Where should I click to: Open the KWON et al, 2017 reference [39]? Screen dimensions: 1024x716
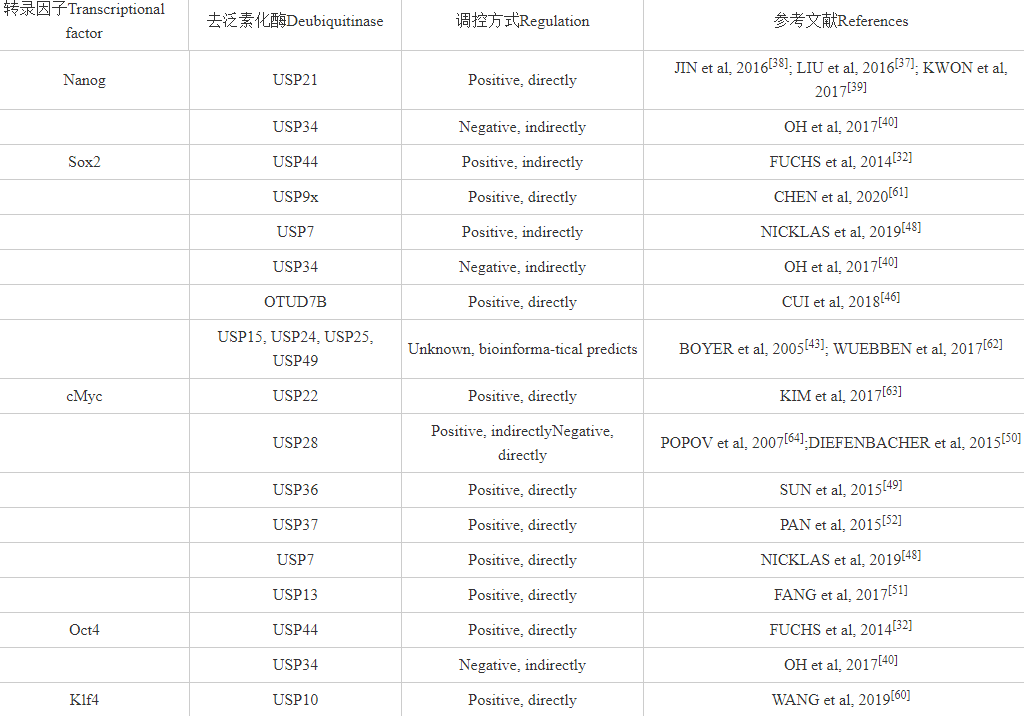click(910, 78)
